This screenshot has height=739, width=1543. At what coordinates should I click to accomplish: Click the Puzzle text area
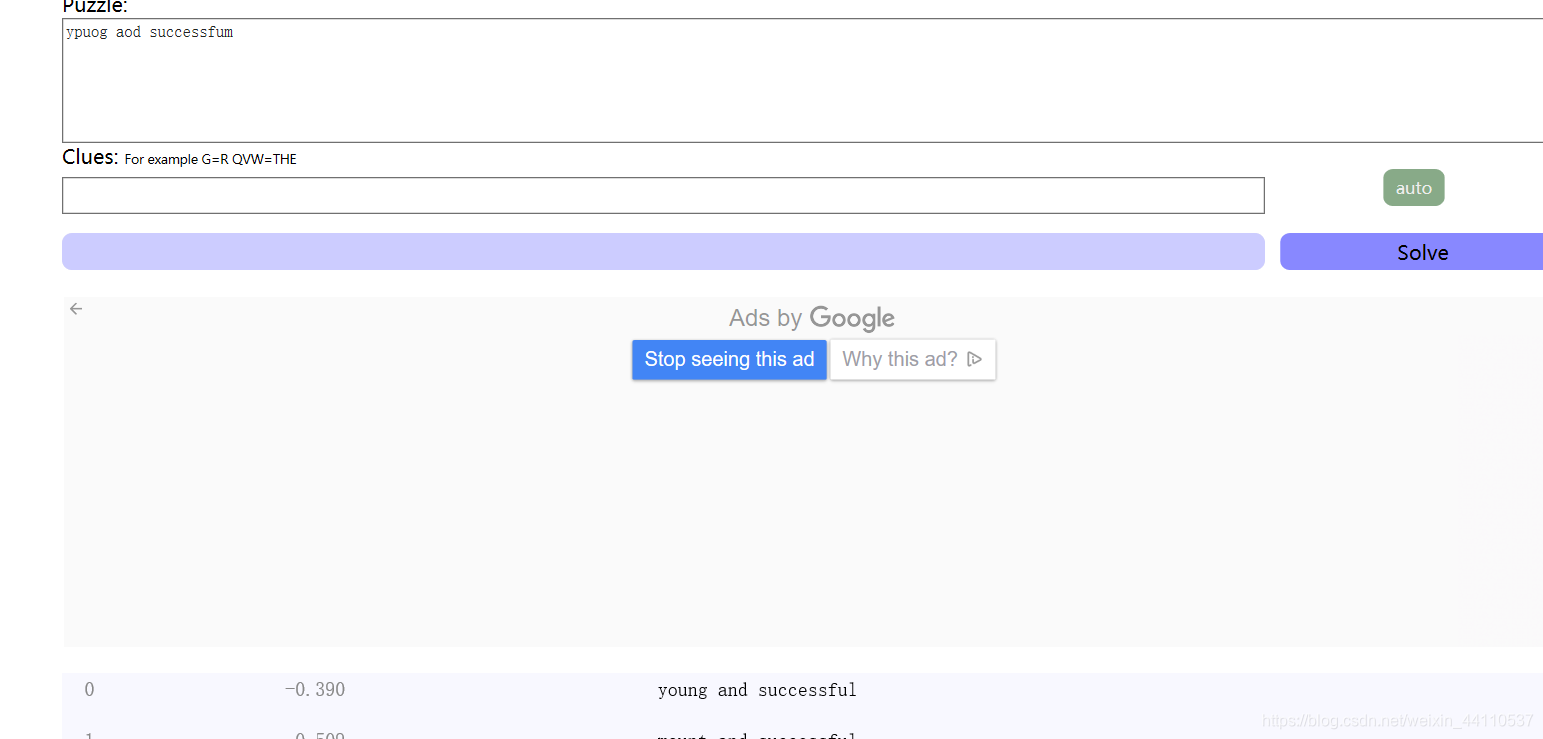pyautogui.click(x=802, y=80)
